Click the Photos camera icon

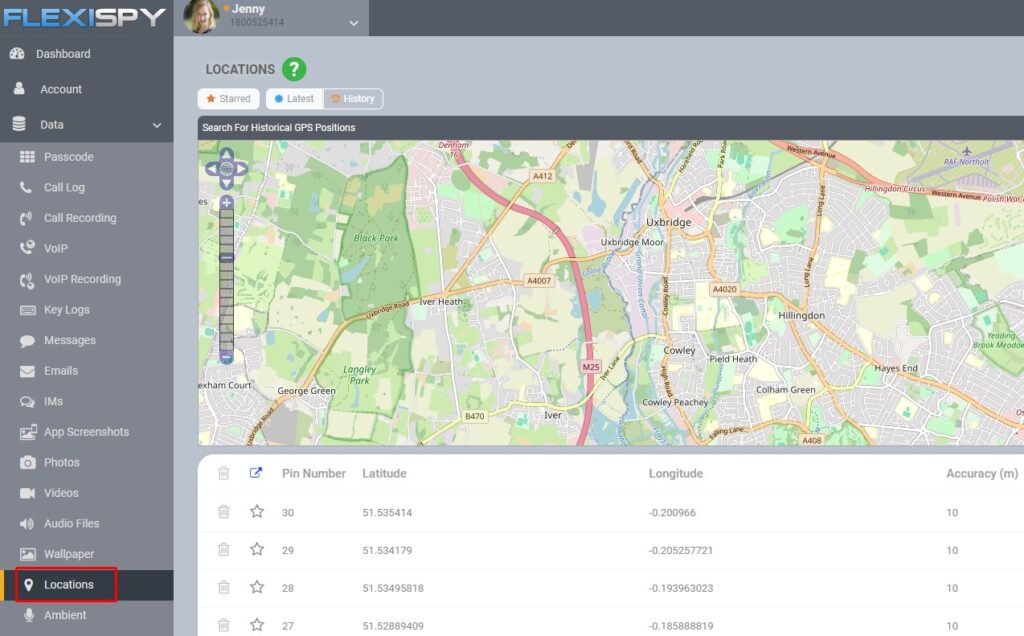tap(27, 462)
